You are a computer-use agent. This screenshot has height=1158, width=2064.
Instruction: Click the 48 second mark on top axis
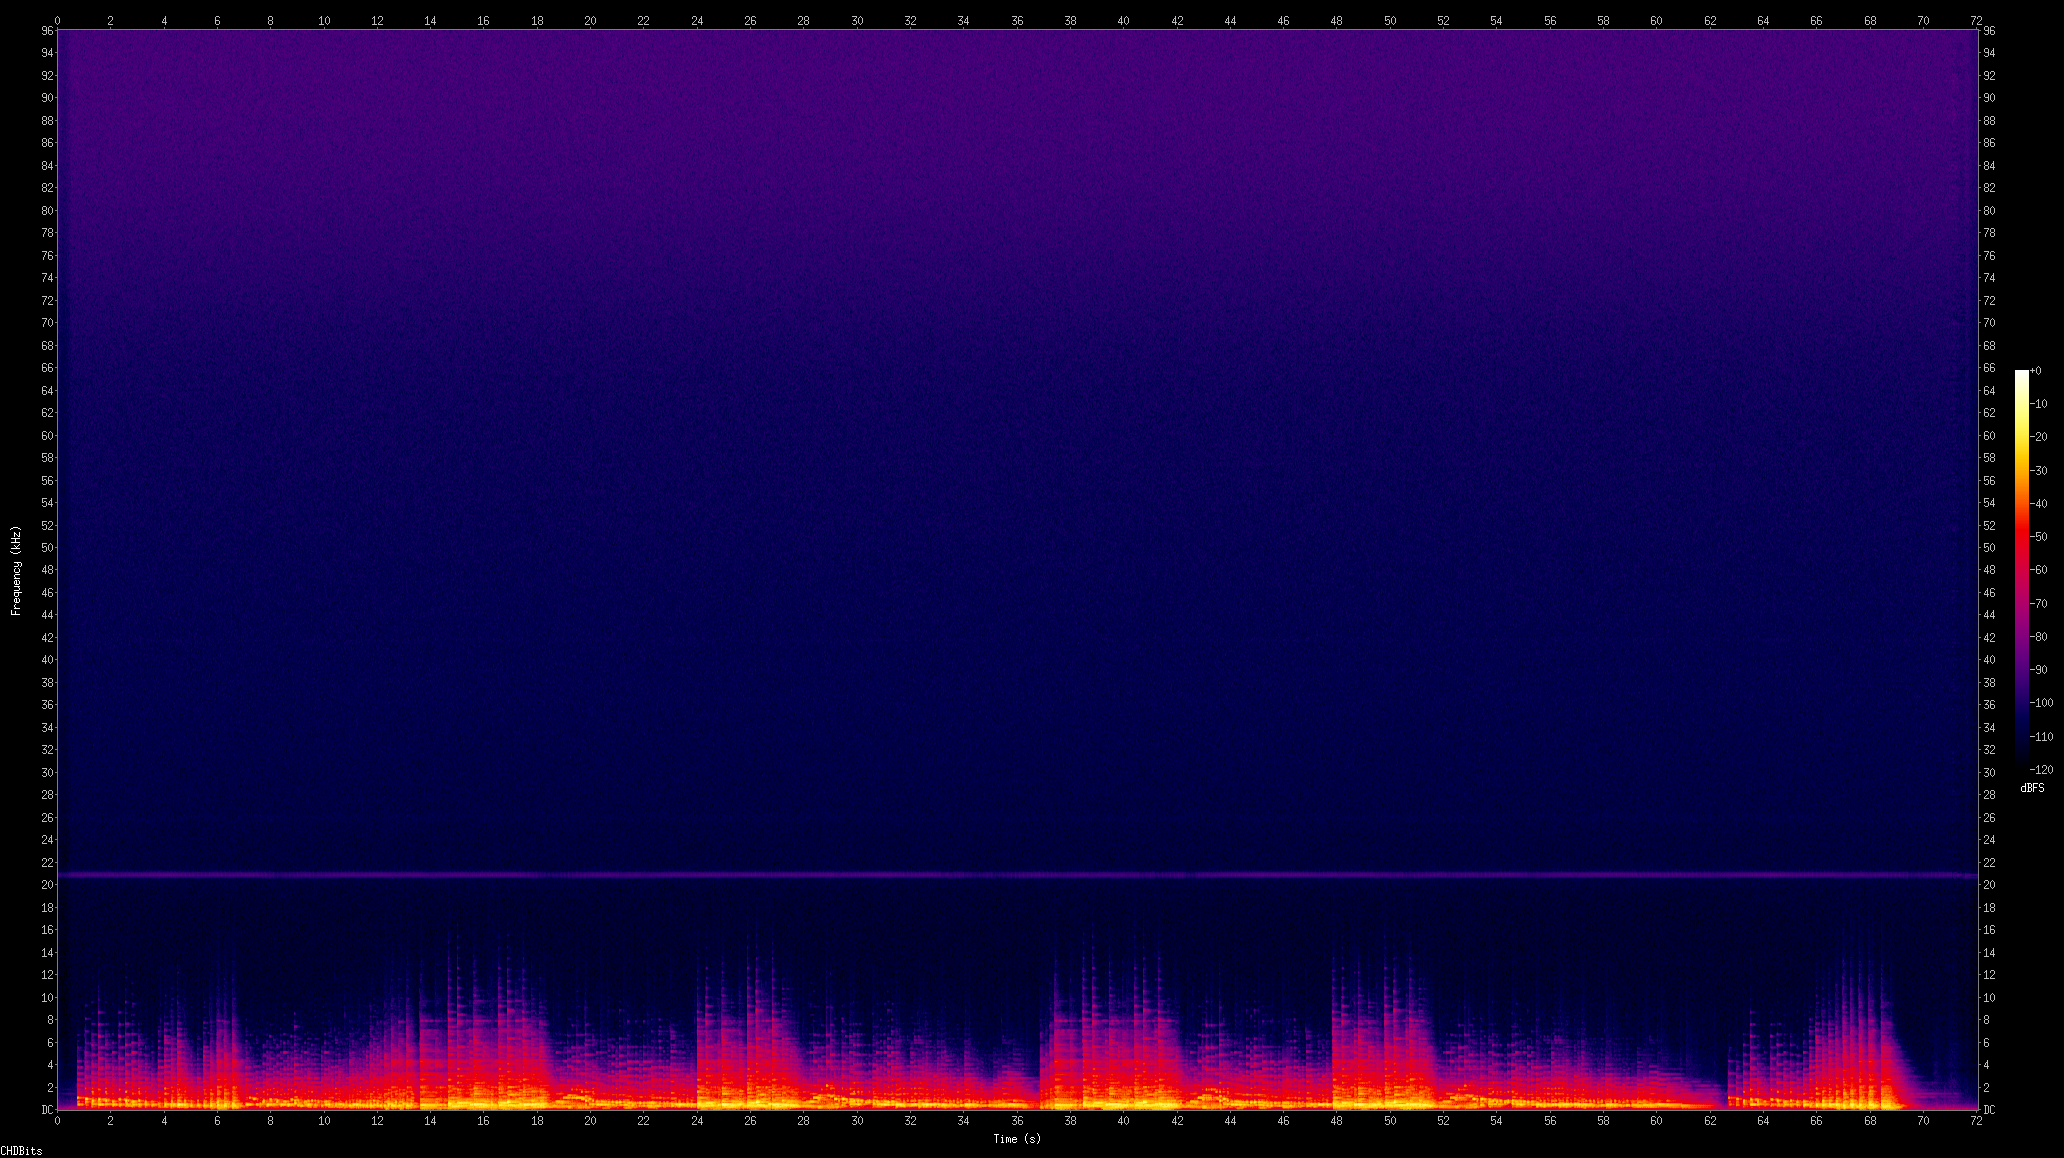1336,20
